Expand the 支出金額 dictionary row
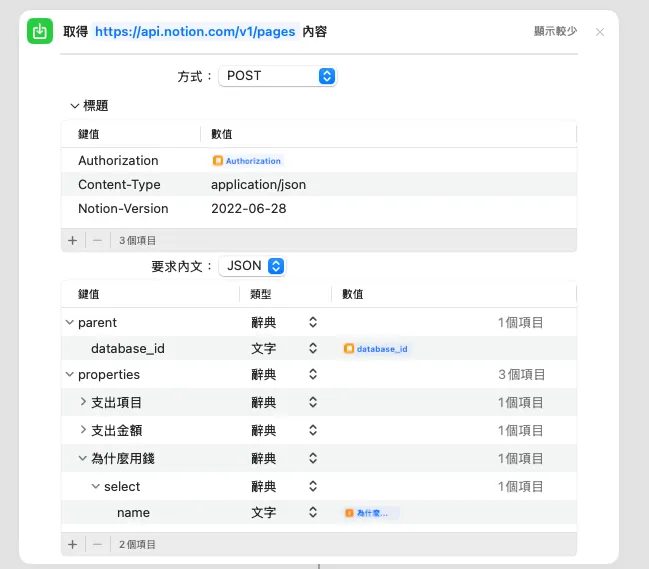Screen dimensions: 649x569 (83, 430)
